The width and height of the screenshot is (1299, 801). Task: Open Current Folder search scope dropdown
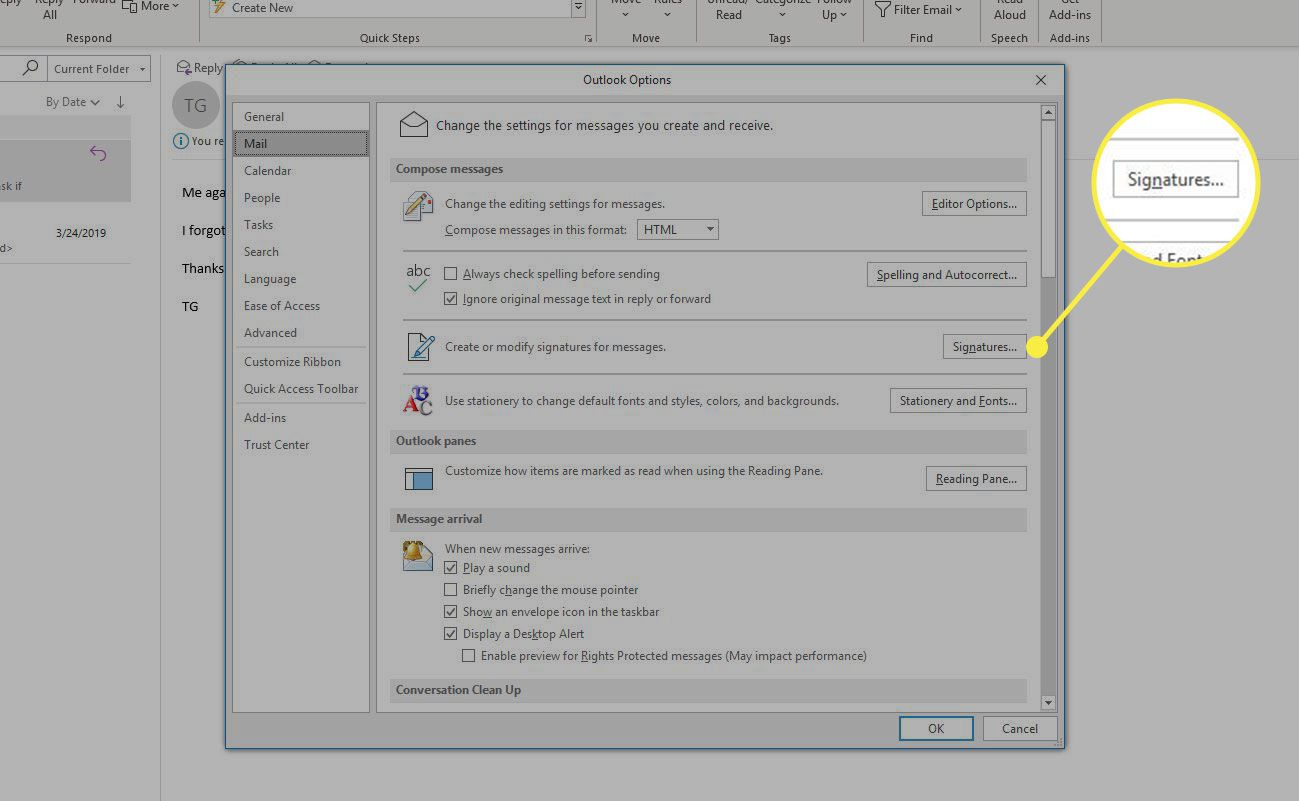(100, 69)
